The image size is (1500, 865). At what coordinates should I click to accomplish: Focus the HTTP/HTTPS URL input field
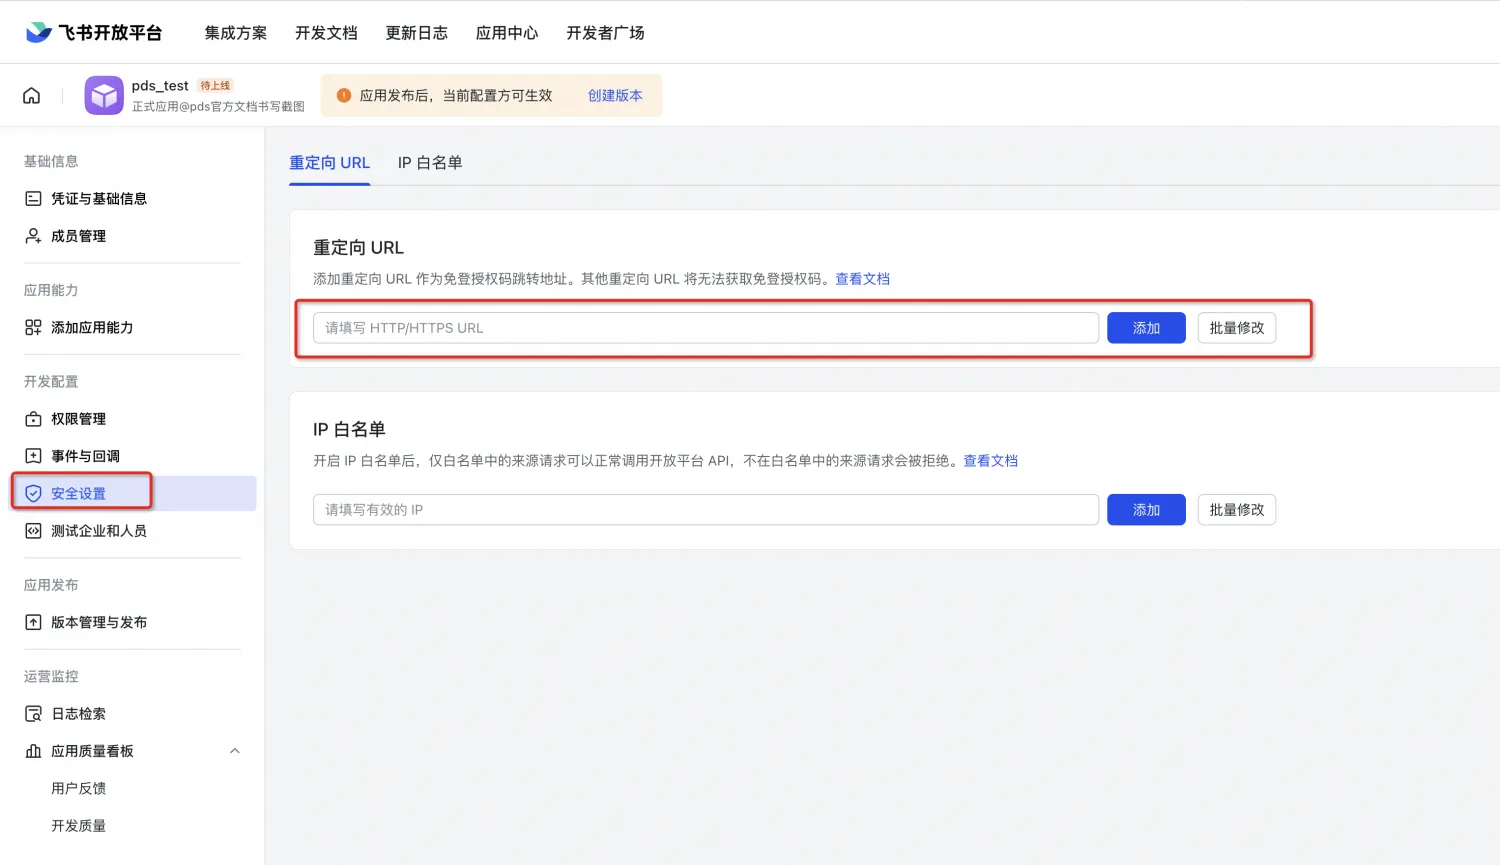click(706, 328)
